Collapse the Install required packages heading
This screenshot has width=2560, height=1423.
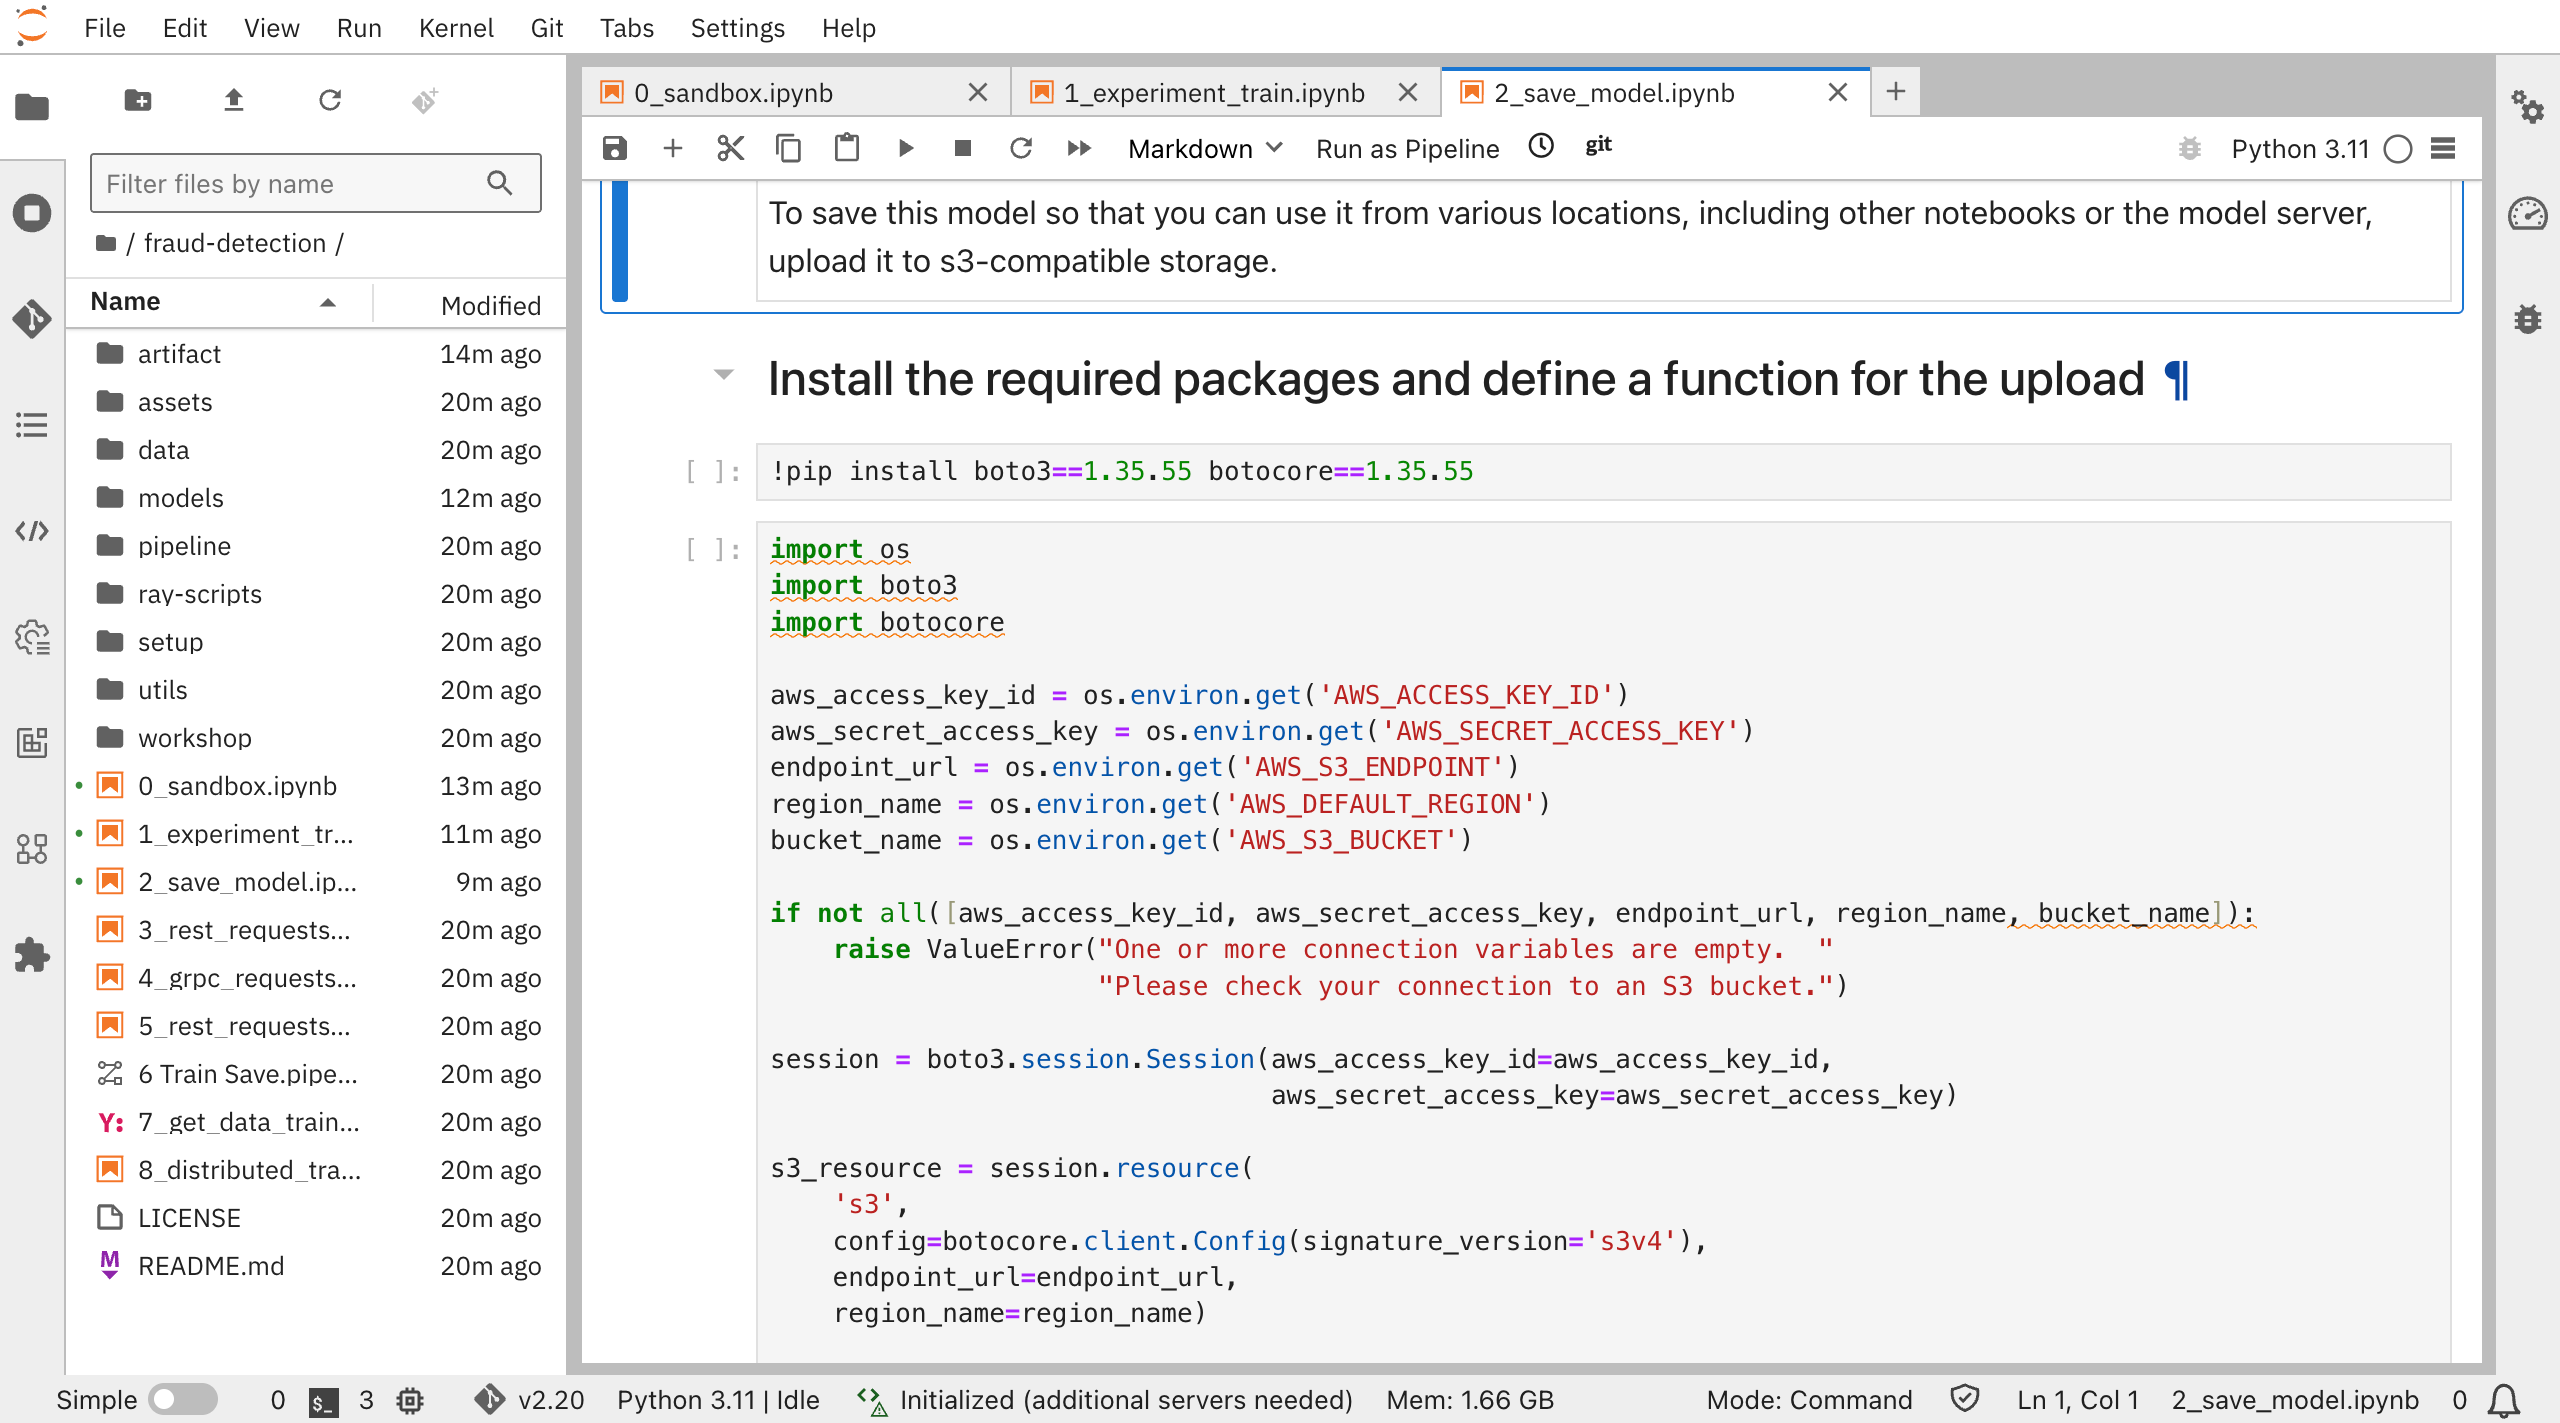723,375
